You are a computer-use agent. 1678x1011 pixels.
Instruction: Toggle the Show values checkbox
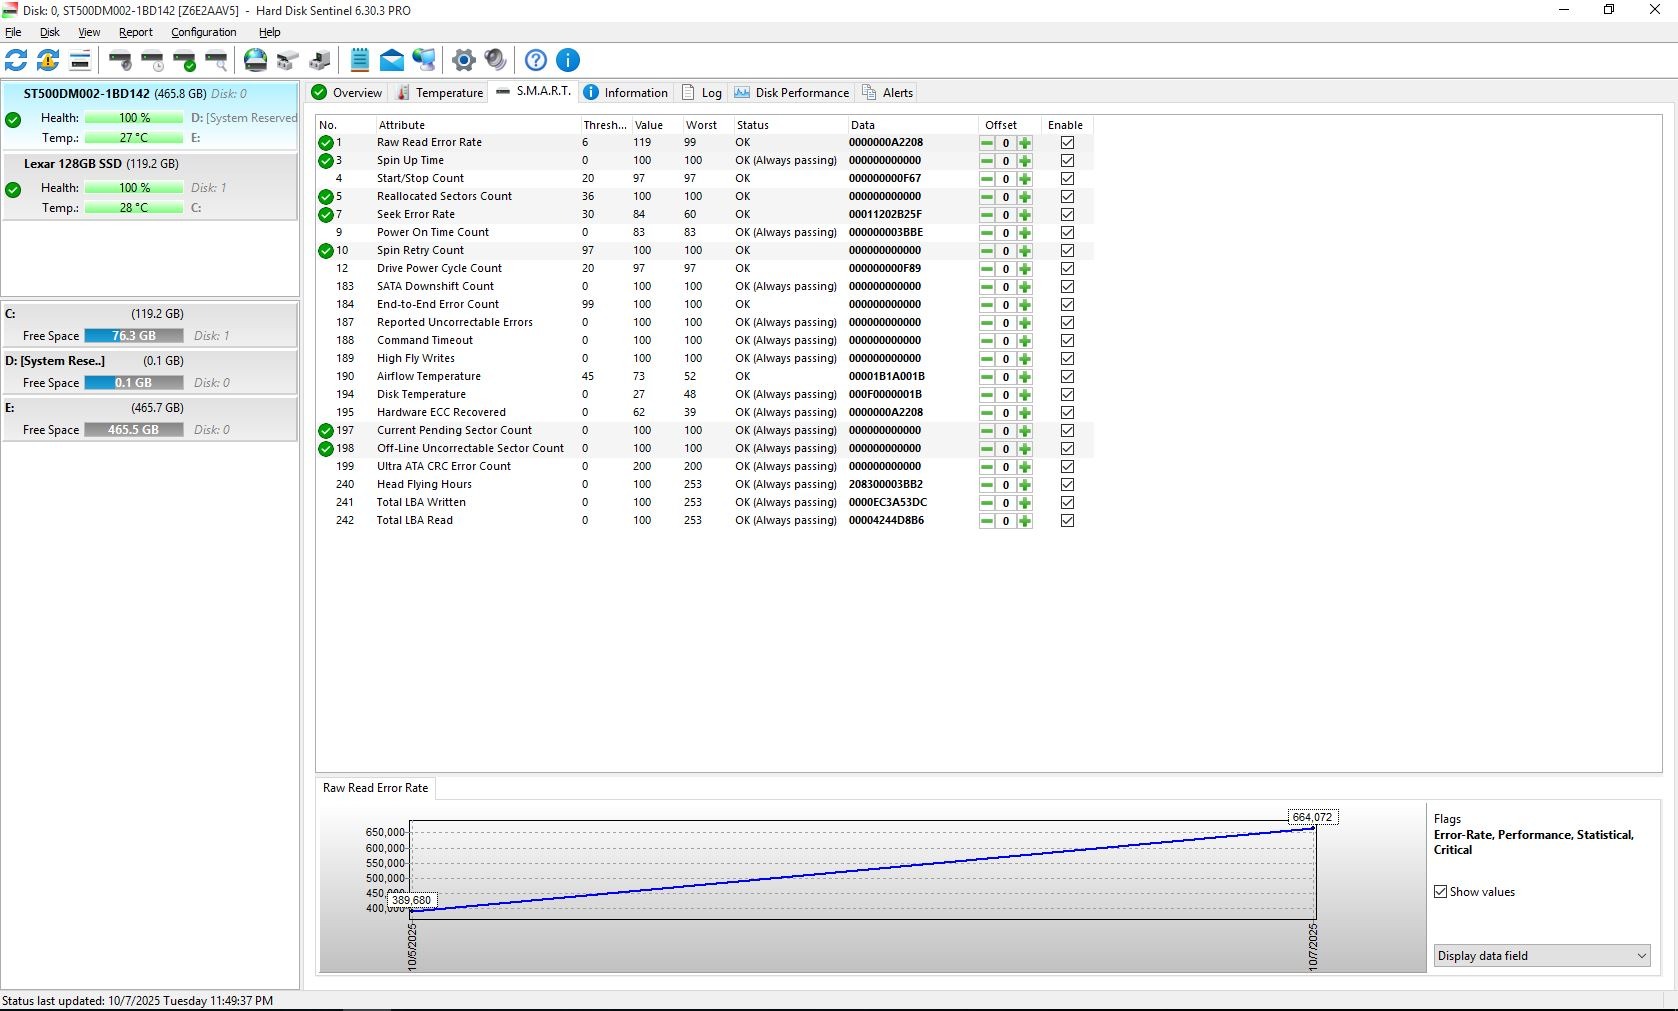[1441, 892]
